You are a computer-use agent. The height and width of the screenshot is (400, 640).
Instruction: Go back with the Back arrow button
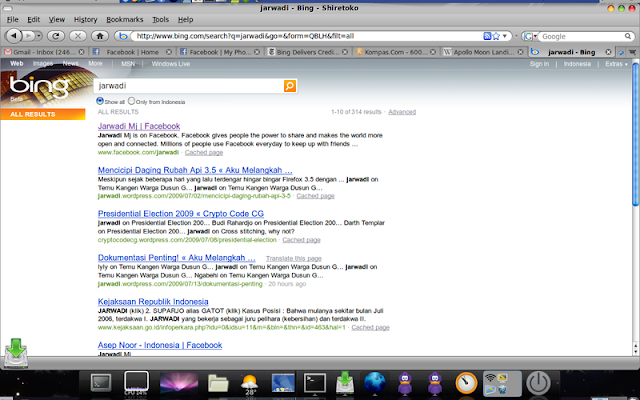point(13,36)
